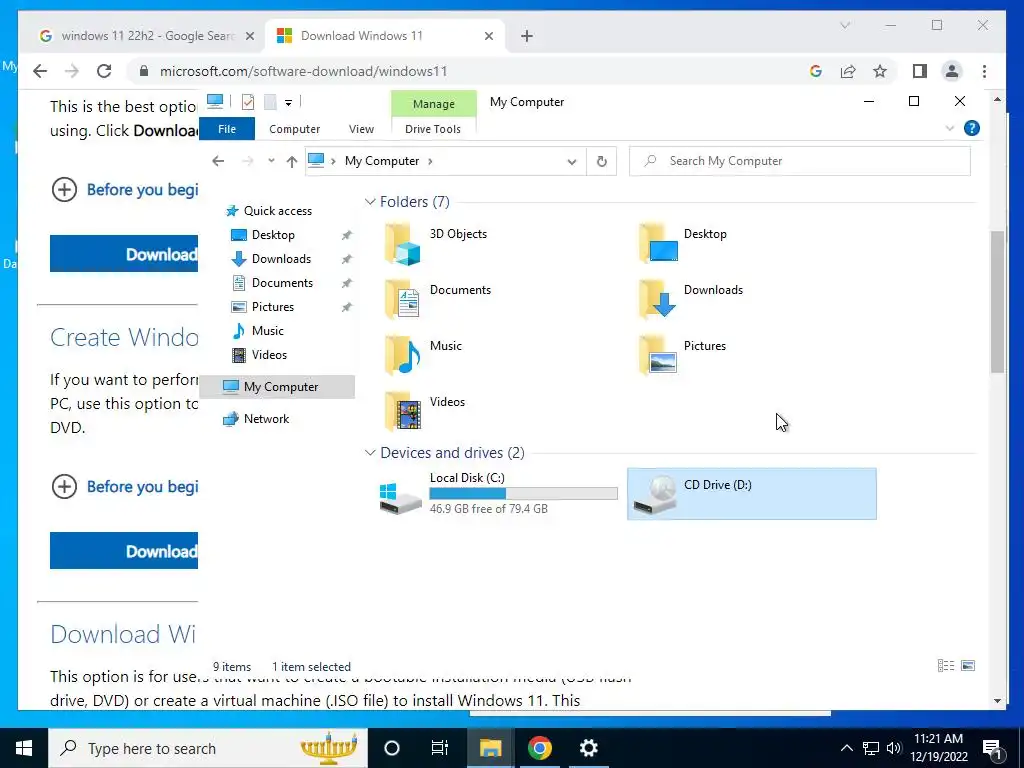Open the Music folder in Folders group
Image resolution: width=1024 pixels, height=768 pixels.
tap(423, 355)
